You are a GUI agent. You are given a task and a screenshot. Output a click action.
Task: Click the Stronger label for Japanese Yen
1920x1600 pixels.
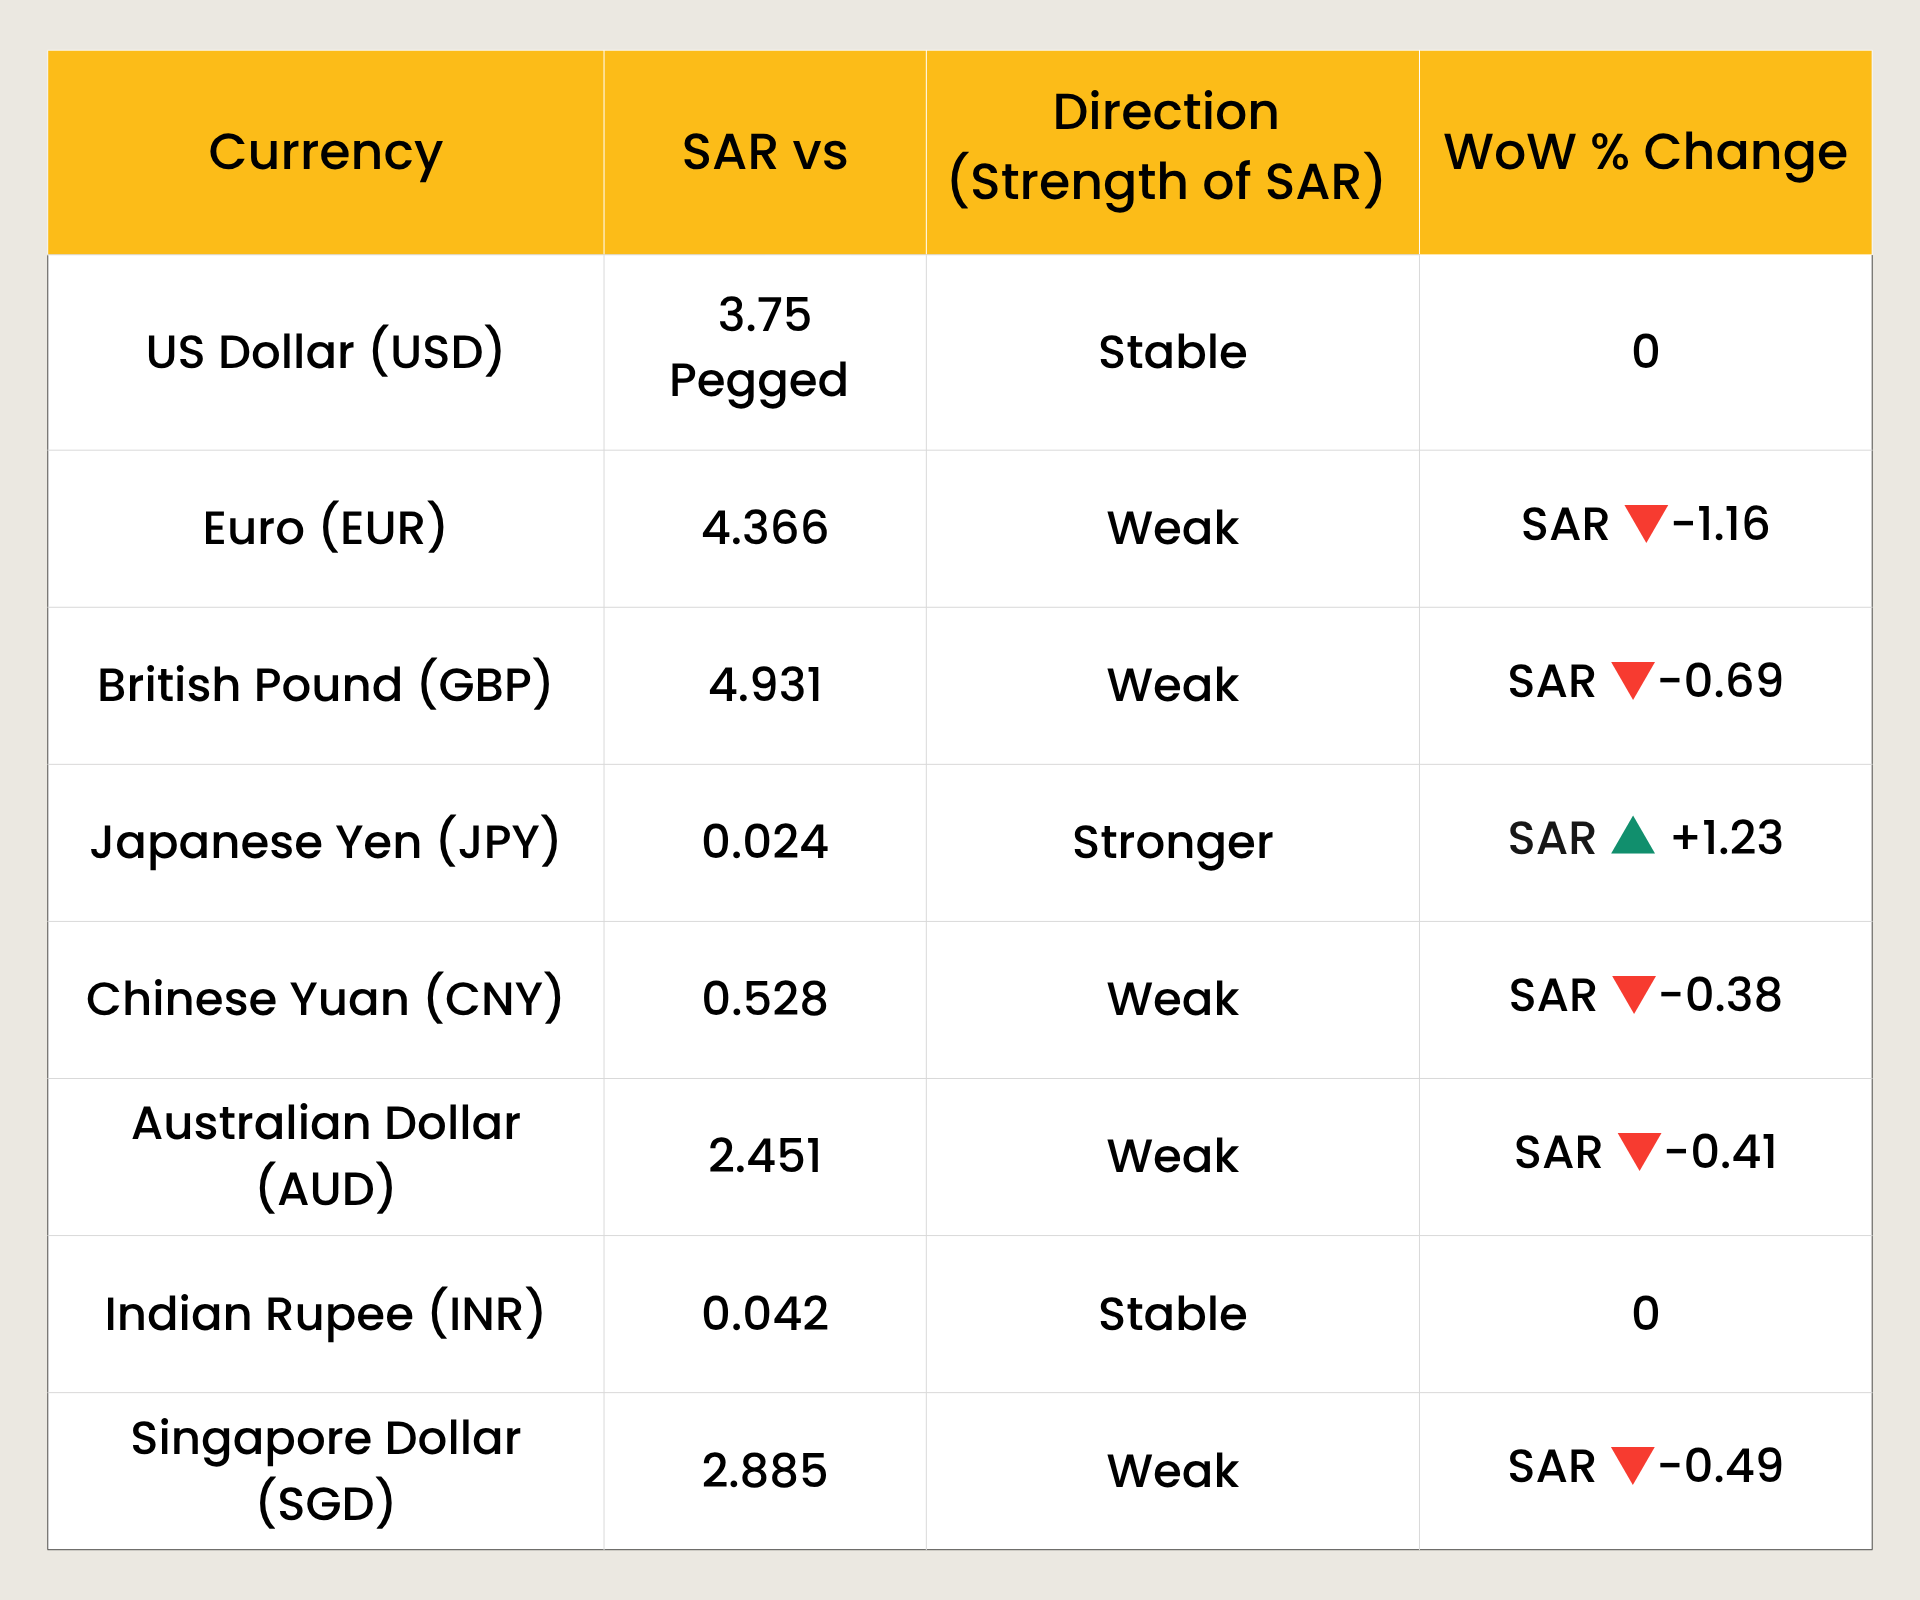[1170, 840]
